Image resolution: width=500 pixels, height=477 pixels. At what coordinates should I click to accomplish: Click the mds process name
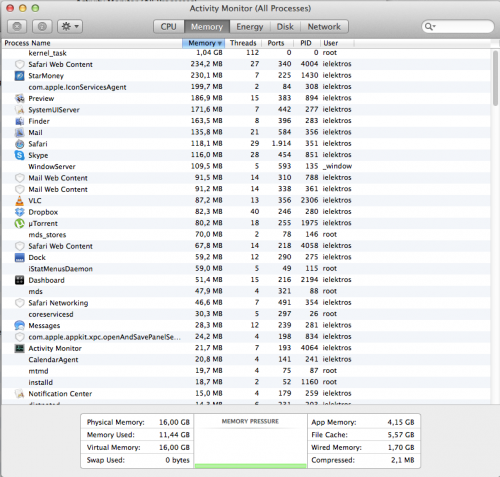(35, 291)
